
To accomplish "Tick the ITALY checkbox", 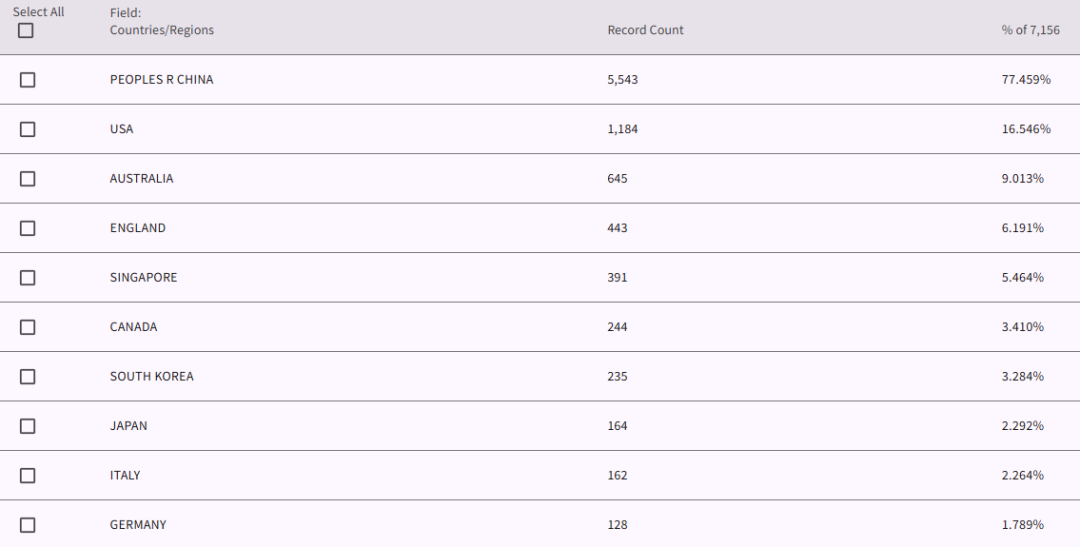I will [28, 475].
